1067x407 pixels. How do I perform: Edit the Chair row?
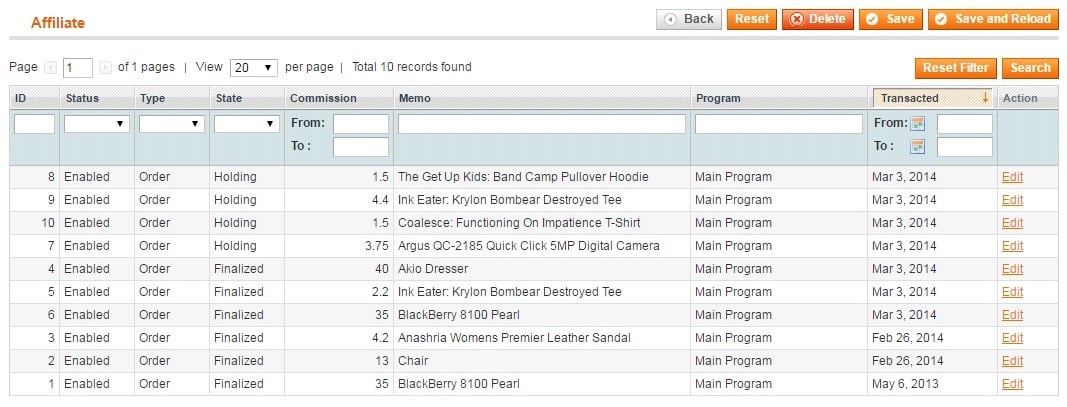coord(1012,361)
